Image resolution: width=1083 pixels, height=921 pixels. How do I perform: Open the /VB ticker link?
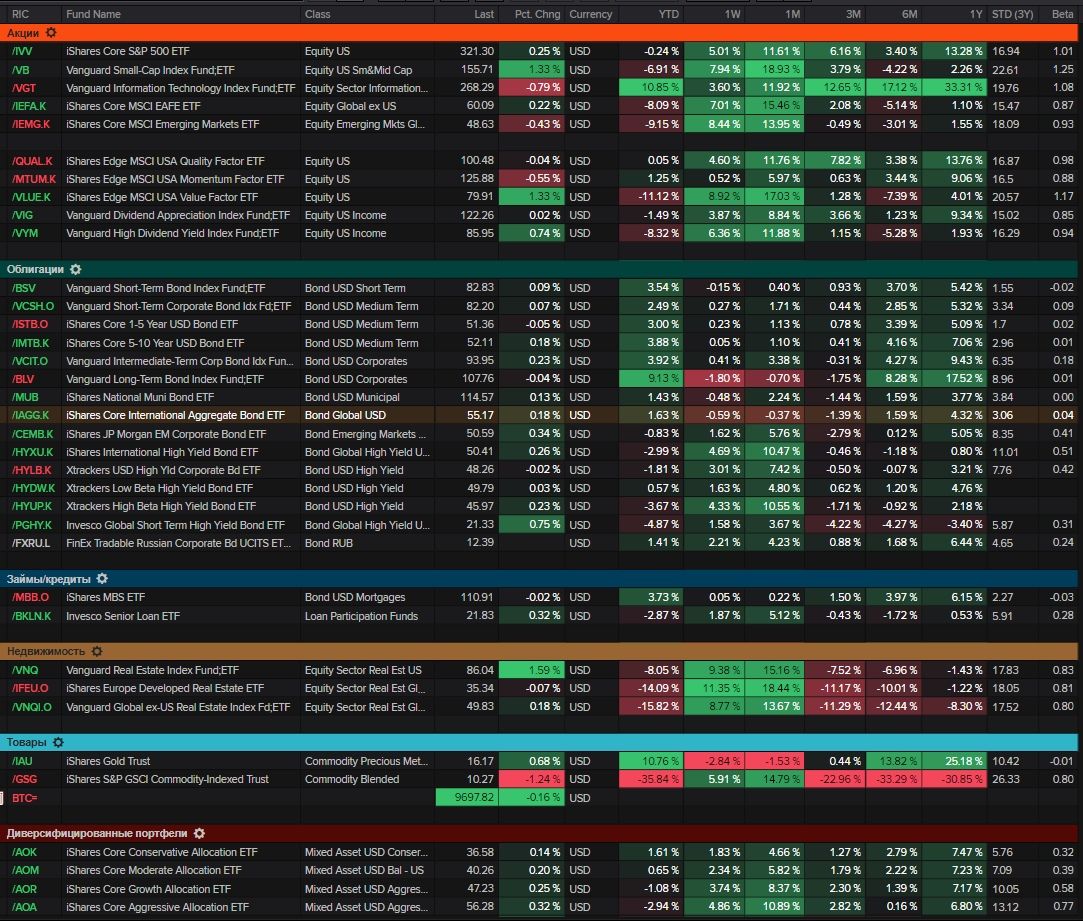(x=21, y=70)
